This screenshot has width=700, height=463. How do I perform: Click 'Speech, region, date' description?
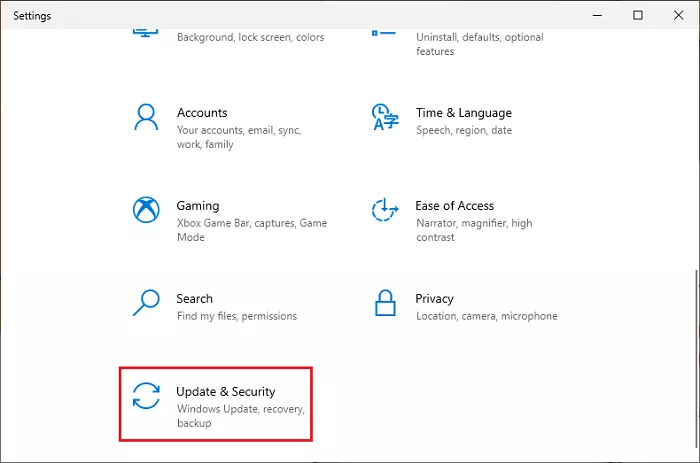464,130
